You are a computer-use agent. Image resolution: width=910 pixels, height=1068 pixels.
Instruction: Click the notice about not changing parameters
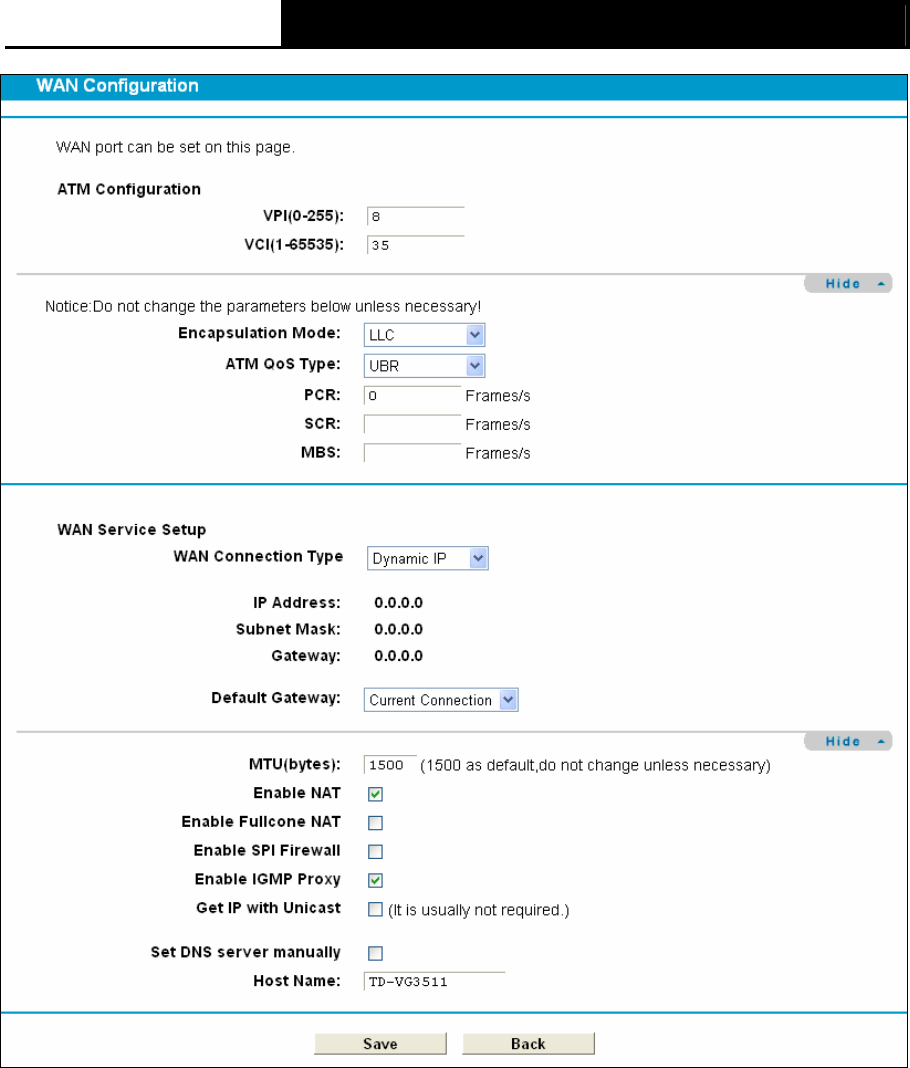pos(263,307)
